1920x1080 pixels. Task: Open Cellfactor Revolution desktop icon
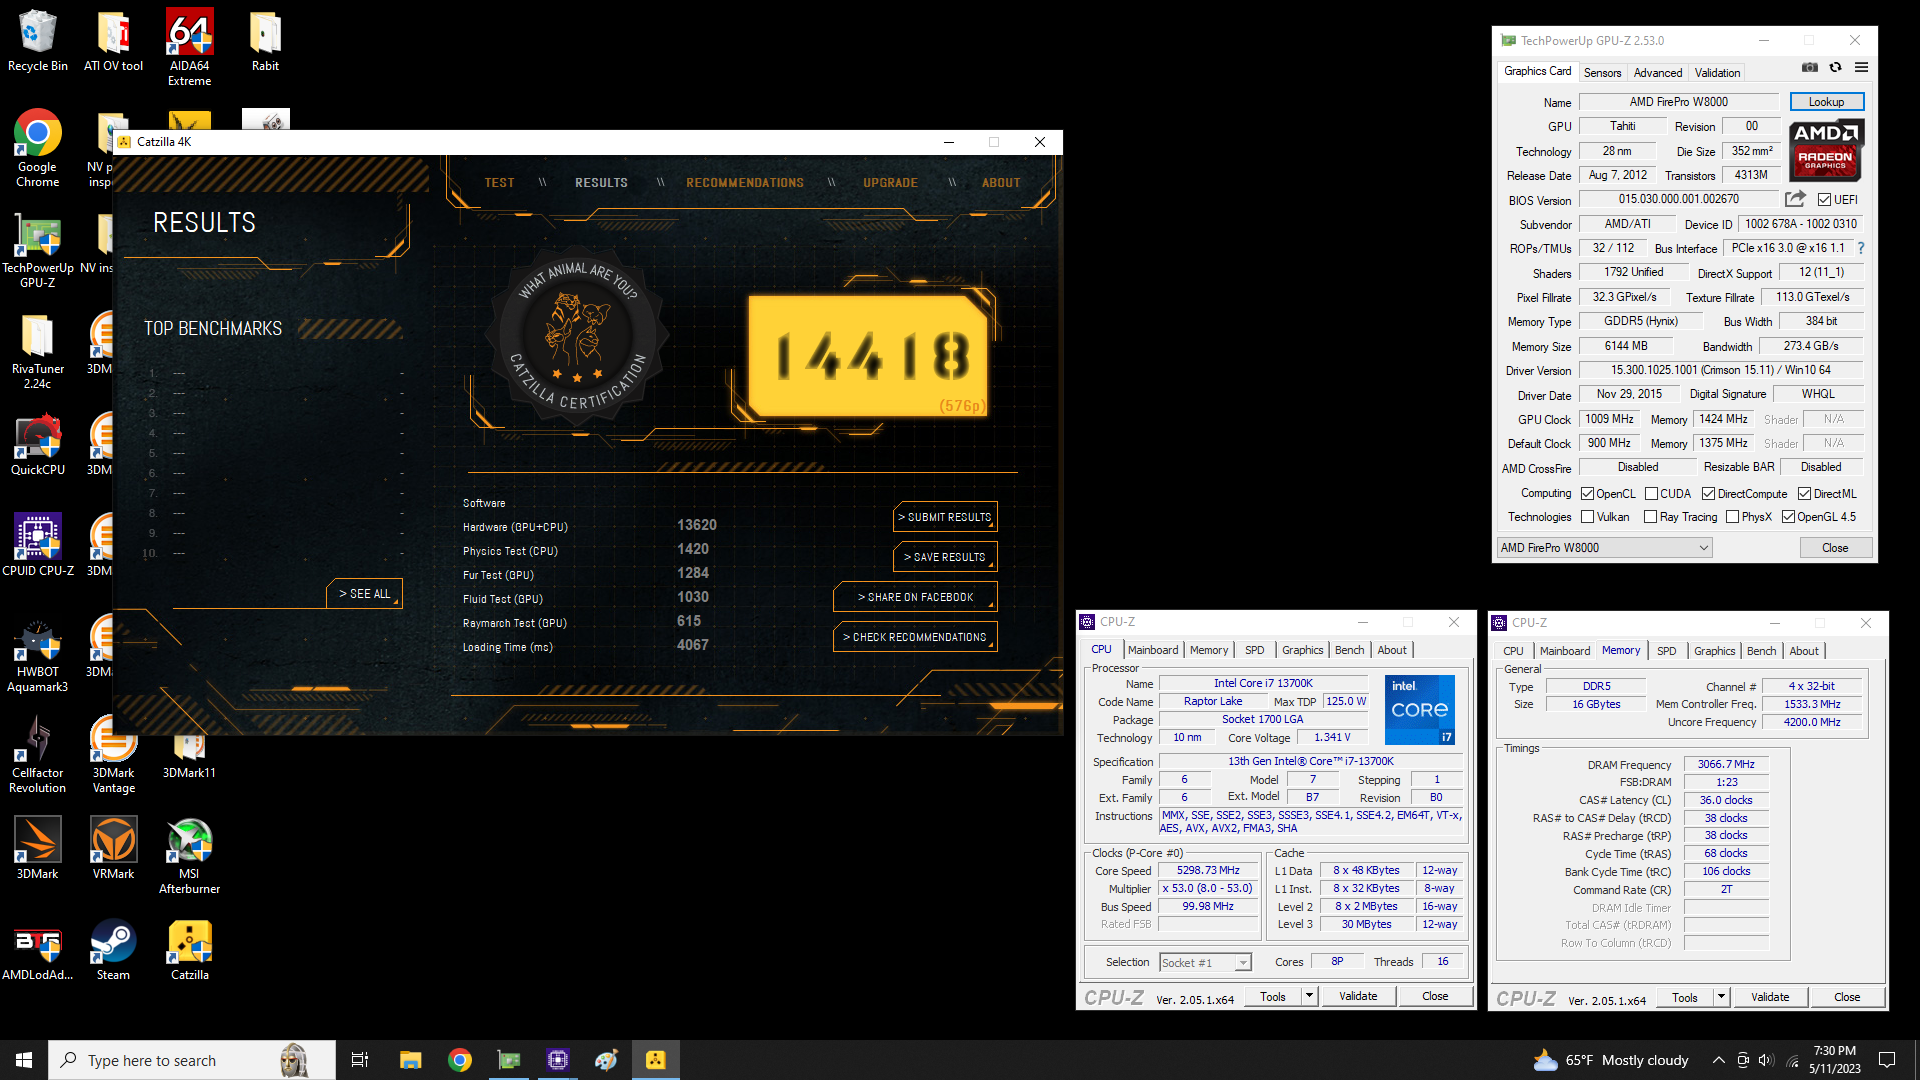click(x=38, y=756)
